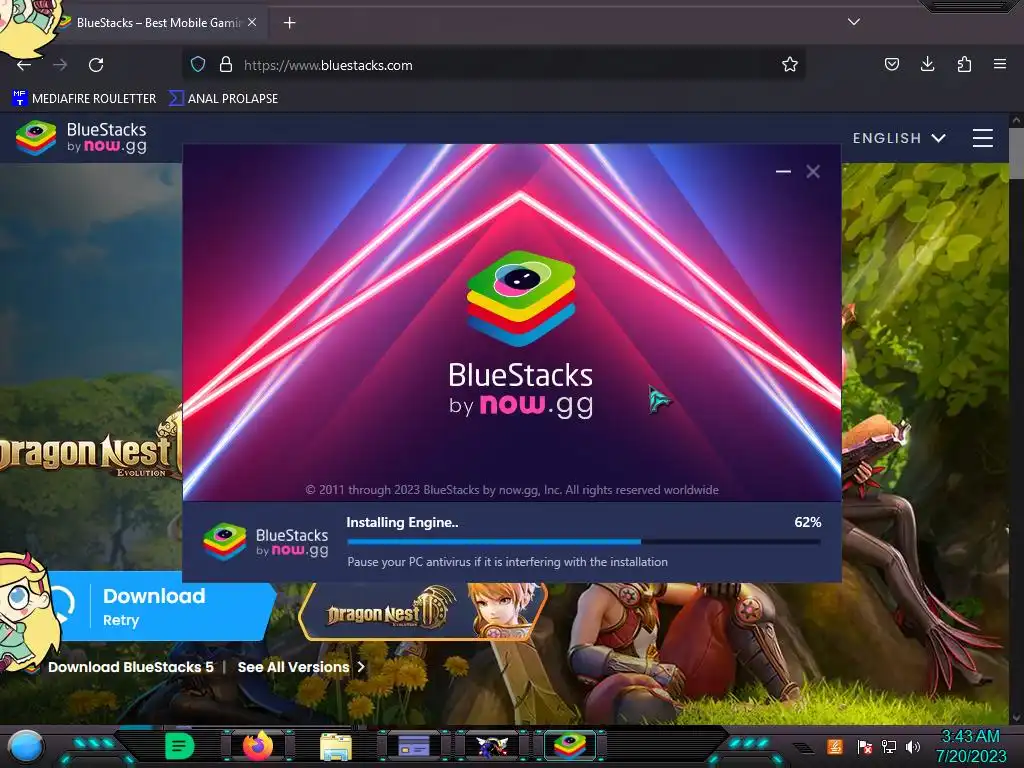Select the BlueStacks – Best Mobile Gaming tab
The image size is (1024, 768).
coord(159,23)
